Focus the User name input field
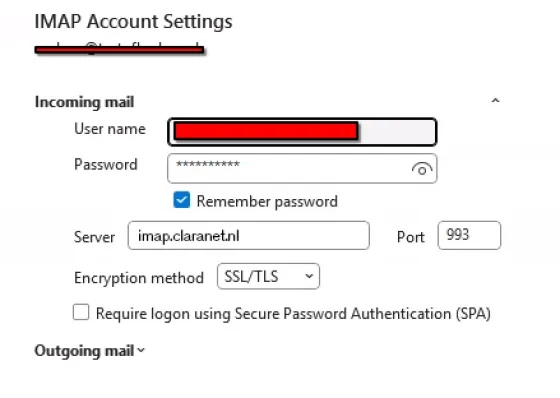The image size is (560, 398). point(302,132)
